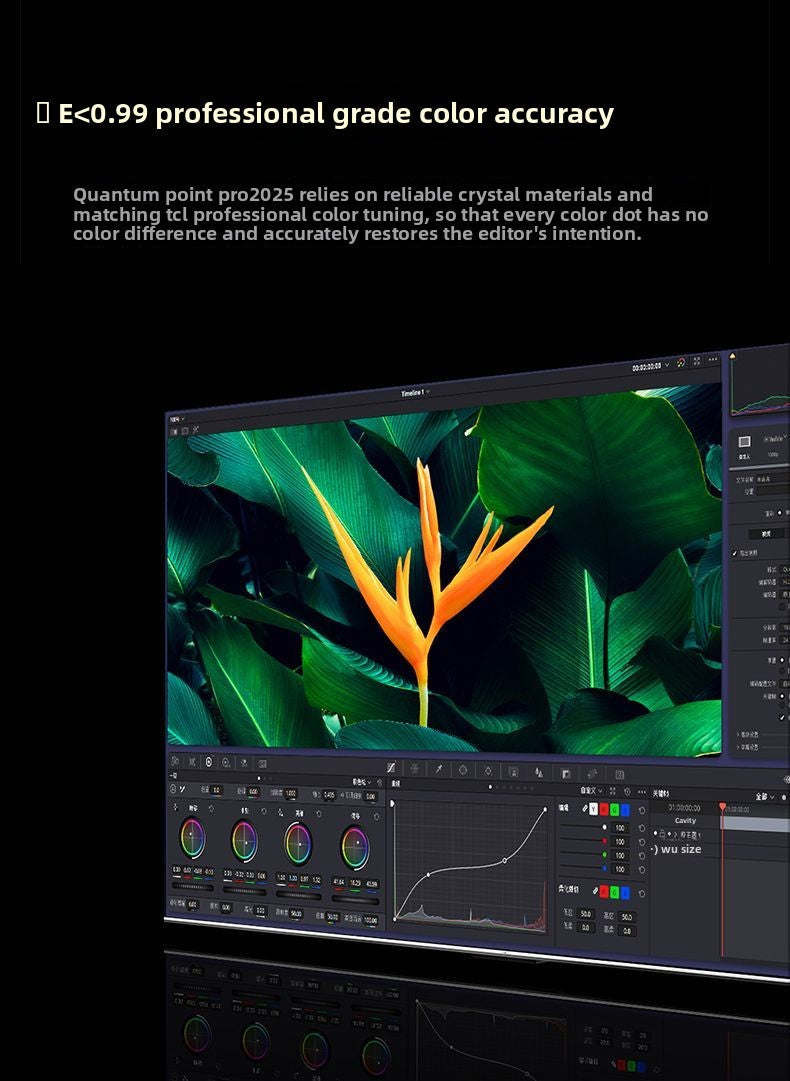Click the middle control point on the curve

(505, 860)
